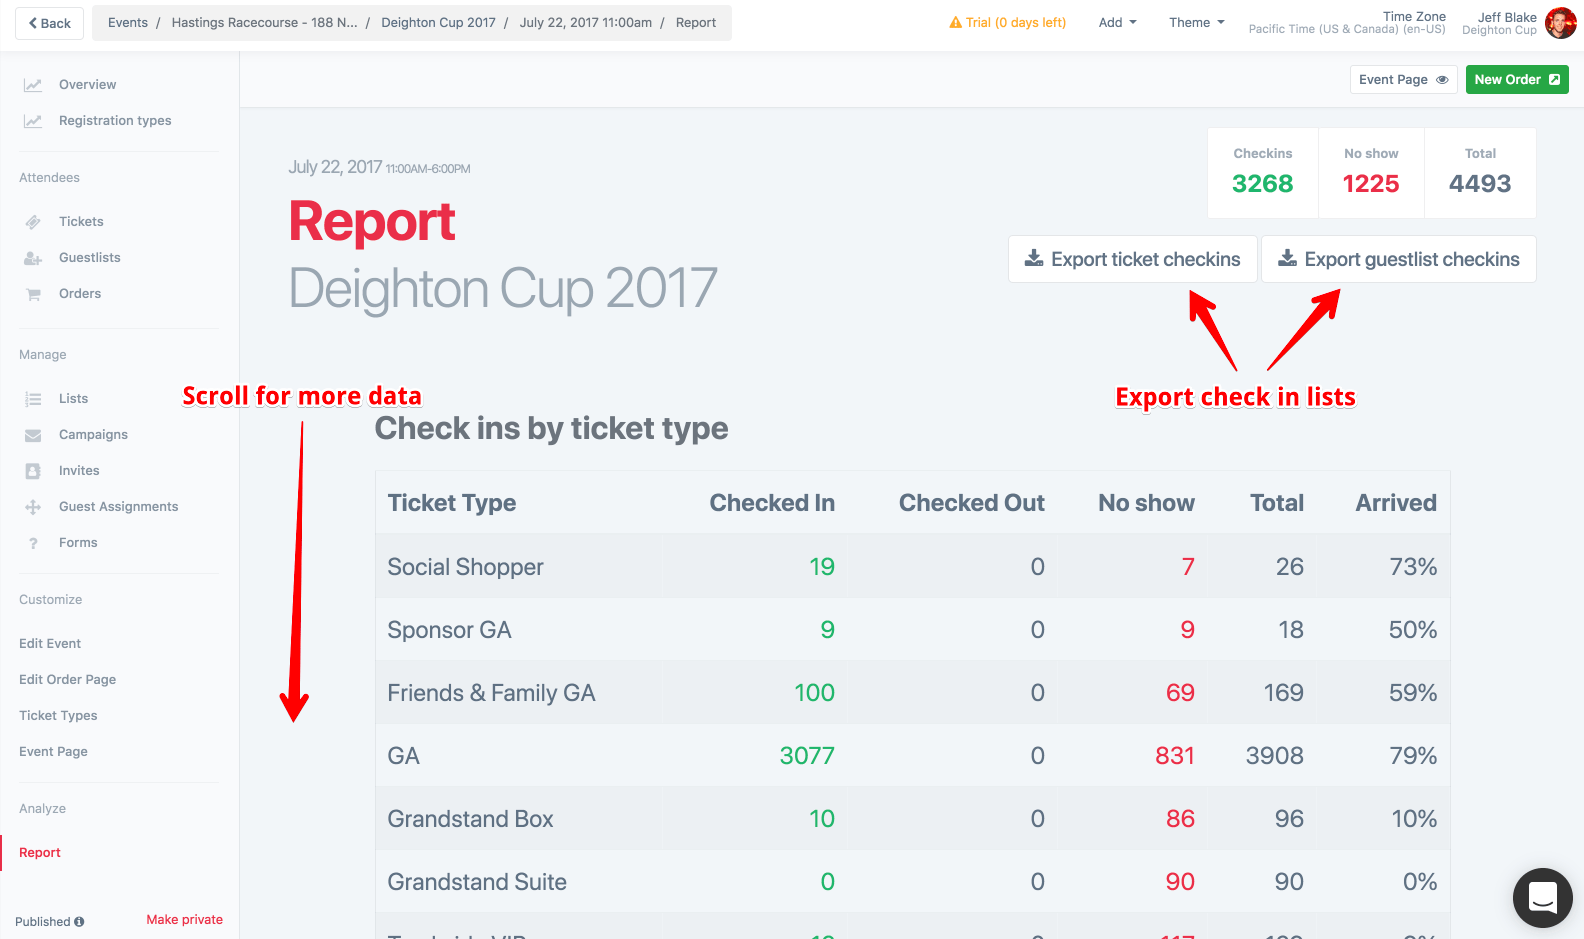Click the Published info icon
The height and width of the screenshot is (939, 1584).
point(79,922)
